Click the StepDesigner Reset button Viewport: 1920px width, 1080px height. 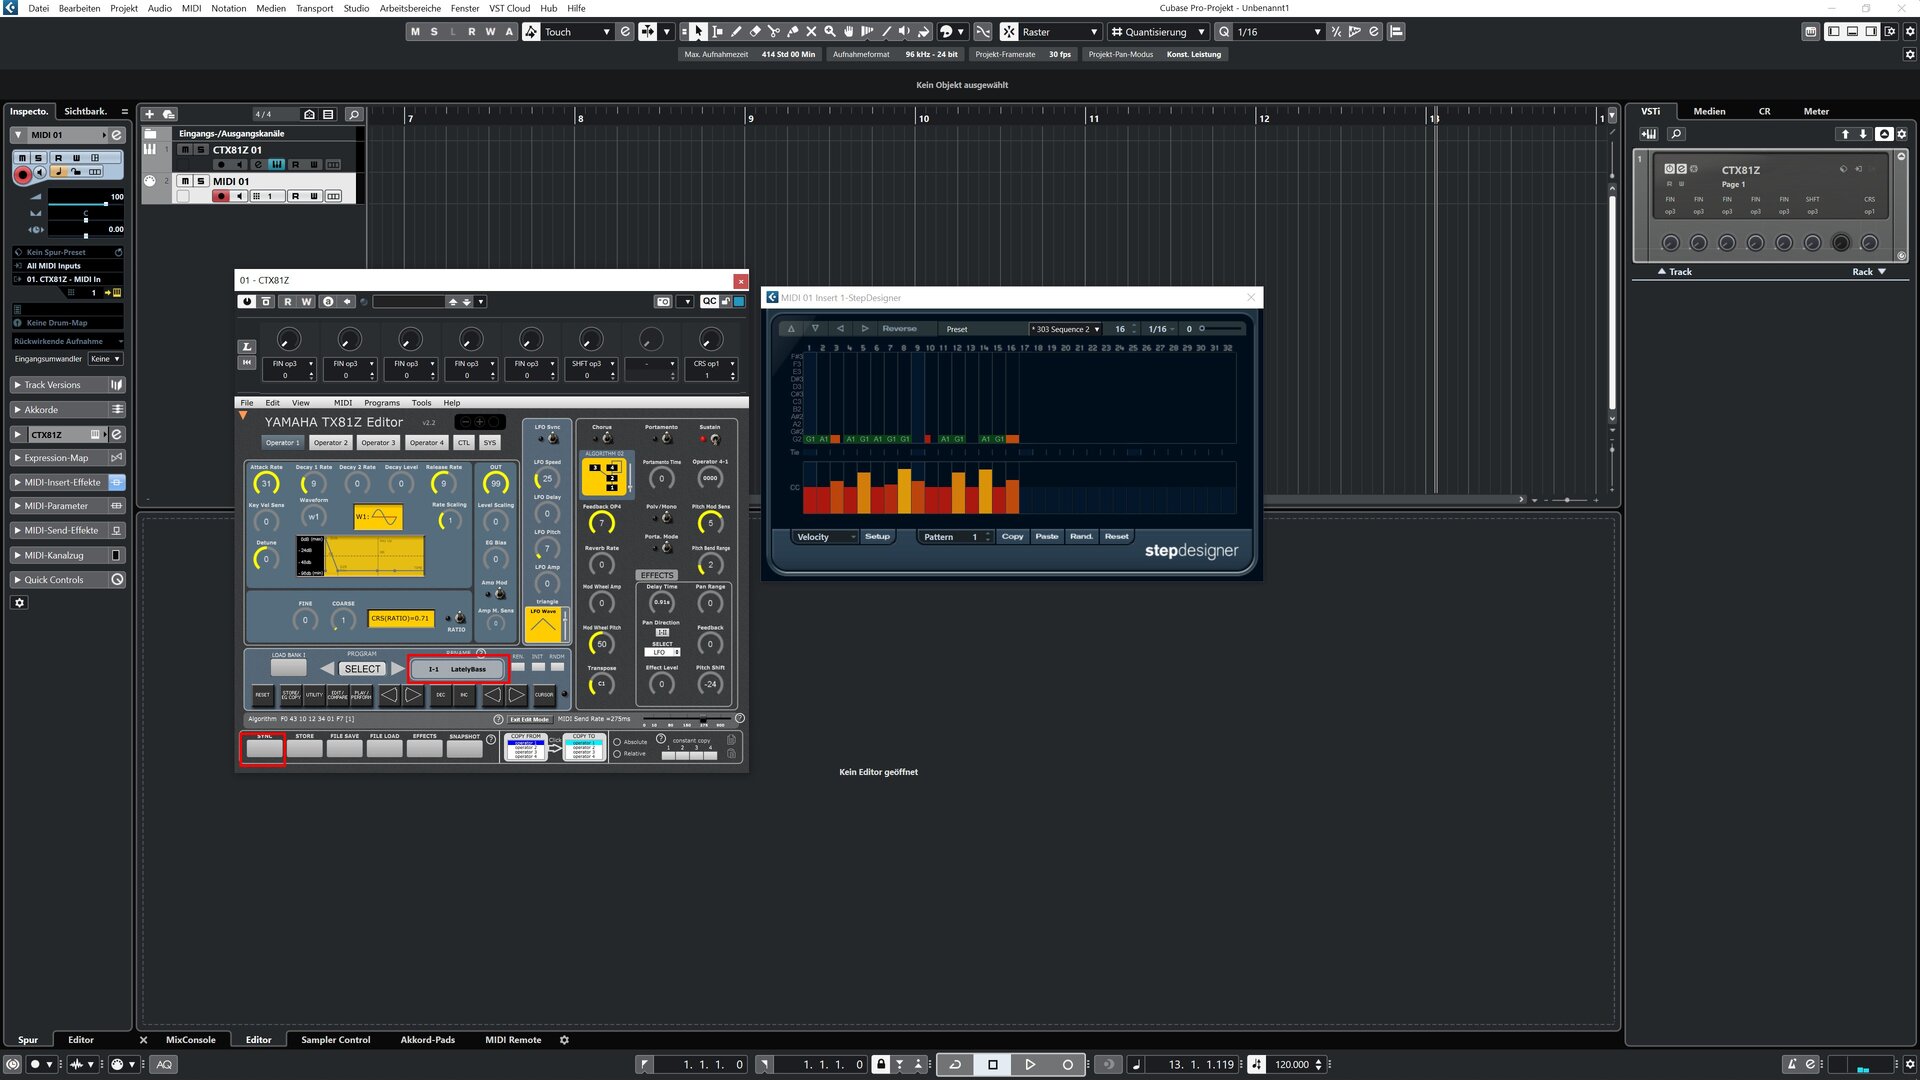coord(1116,537)
